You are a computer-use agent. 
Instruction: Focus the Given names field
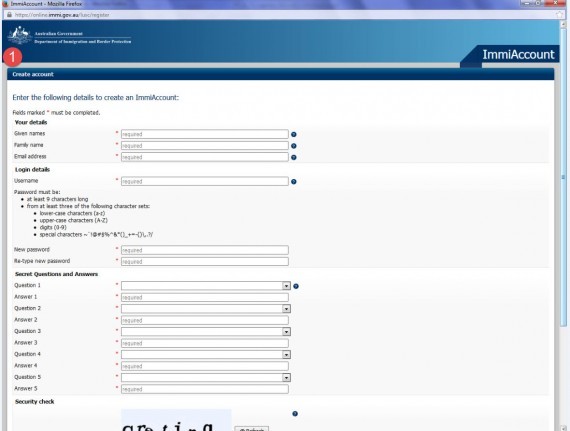pos(205,134)
